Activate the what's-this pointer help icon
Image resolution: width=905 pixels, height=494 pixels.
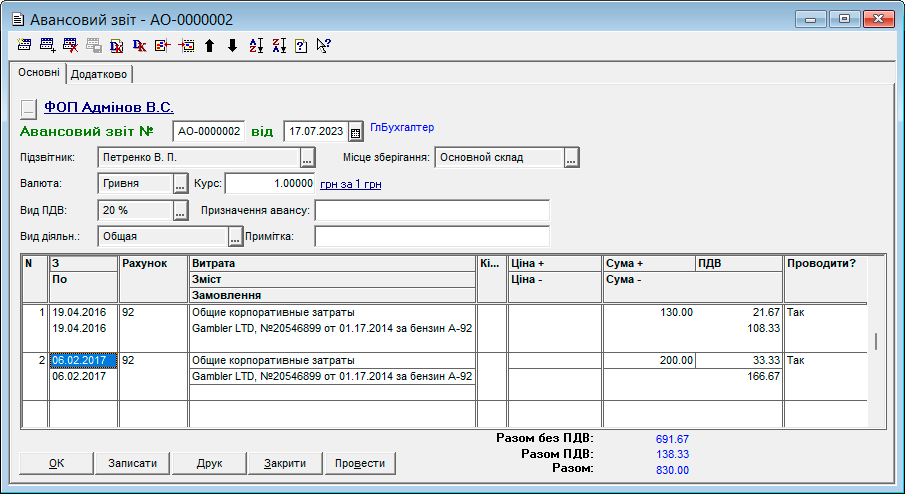323,45
